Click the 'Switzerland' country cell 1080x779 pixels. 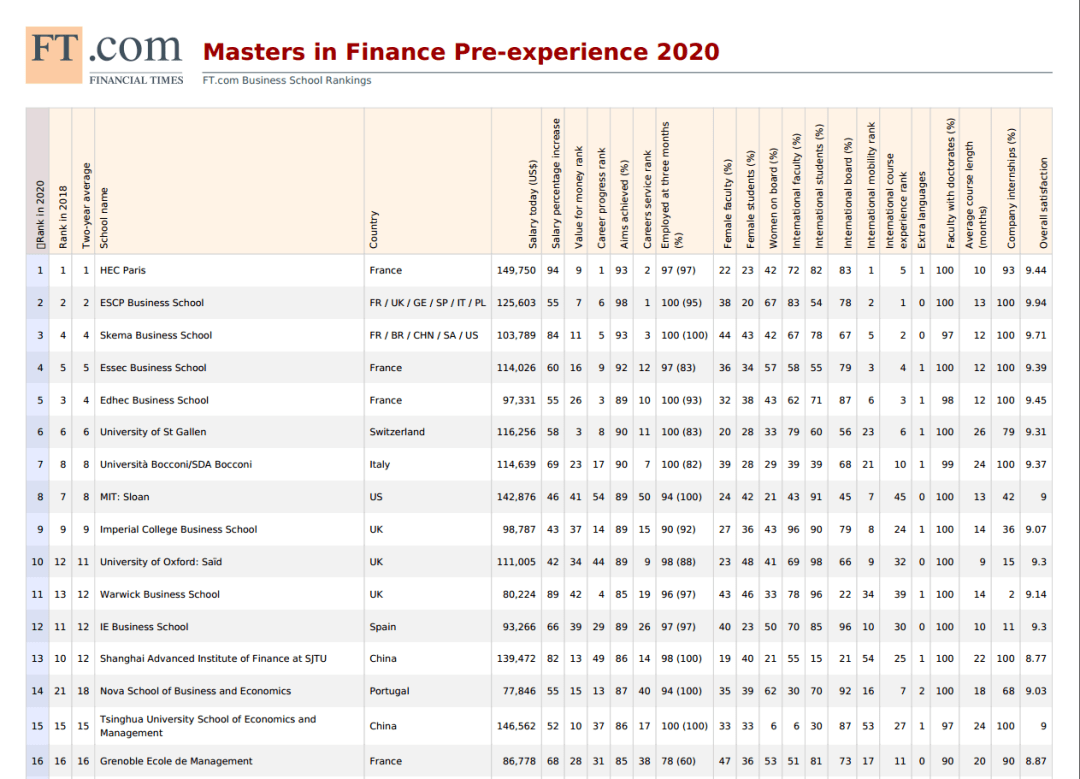[397, 432]
